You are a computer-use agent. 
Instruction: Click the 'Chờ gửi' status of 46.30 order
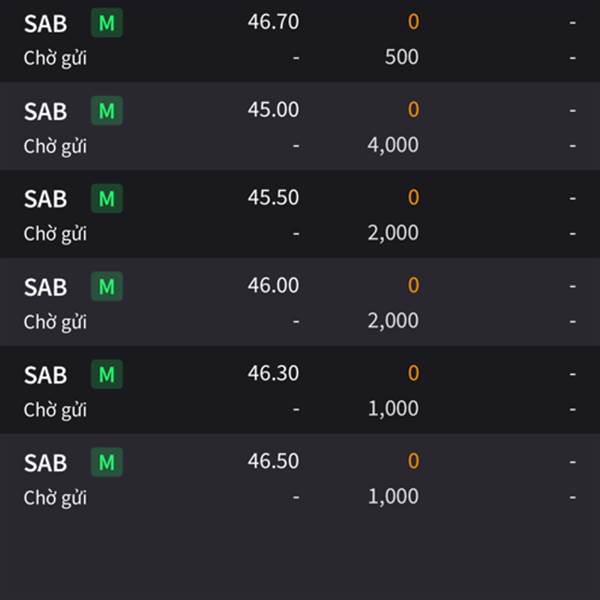pyautogui.click(x=55, y=410)
